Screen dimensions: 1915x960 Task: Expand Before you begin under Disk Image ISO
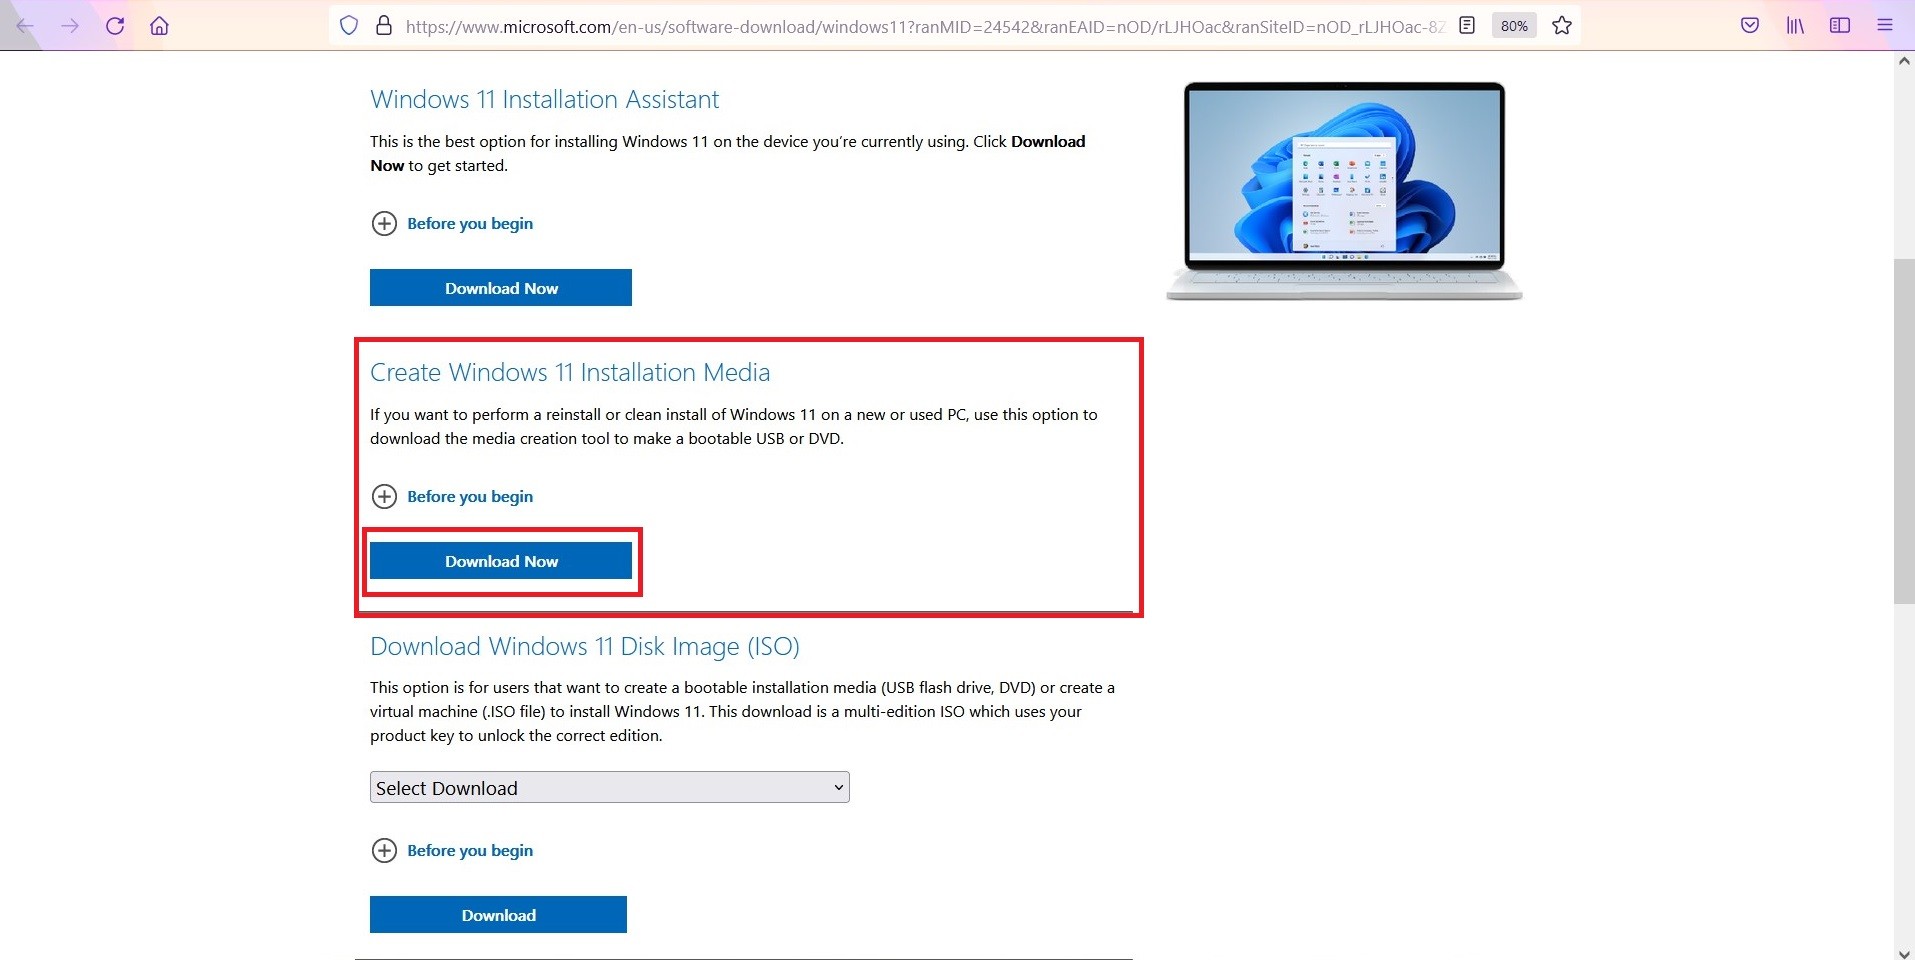452,850
